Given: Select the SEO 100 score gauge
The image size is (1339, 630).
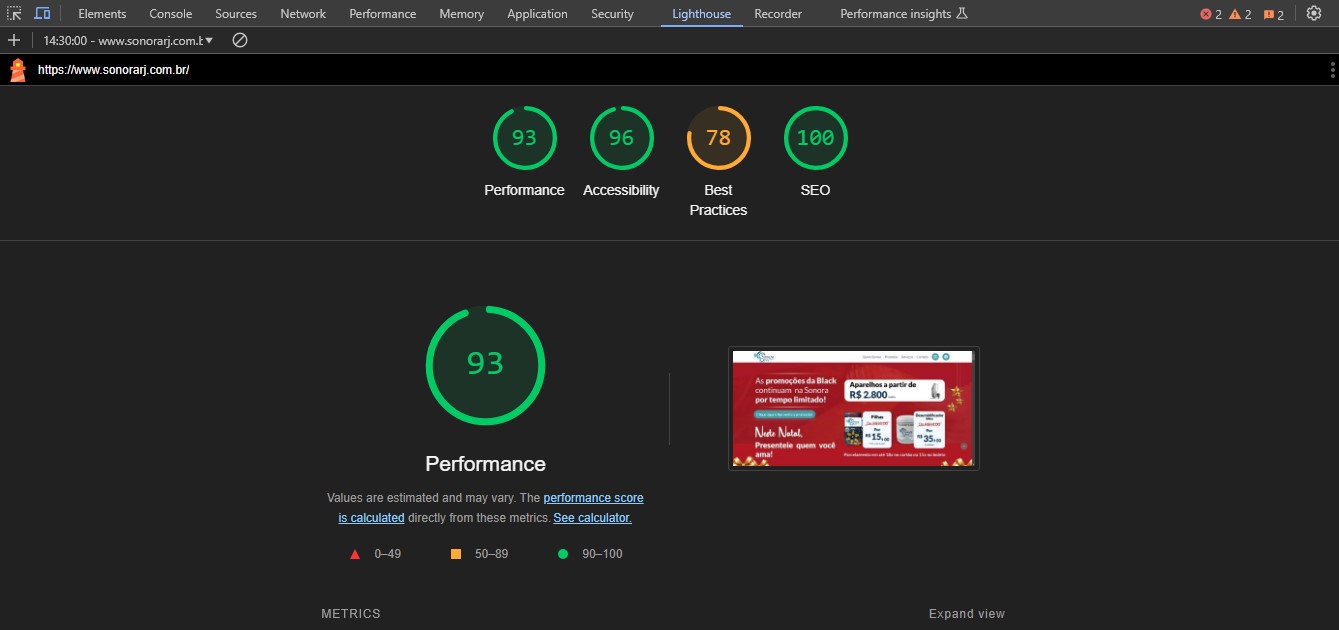Looking at the screenshot, I should tap(815, 139).
